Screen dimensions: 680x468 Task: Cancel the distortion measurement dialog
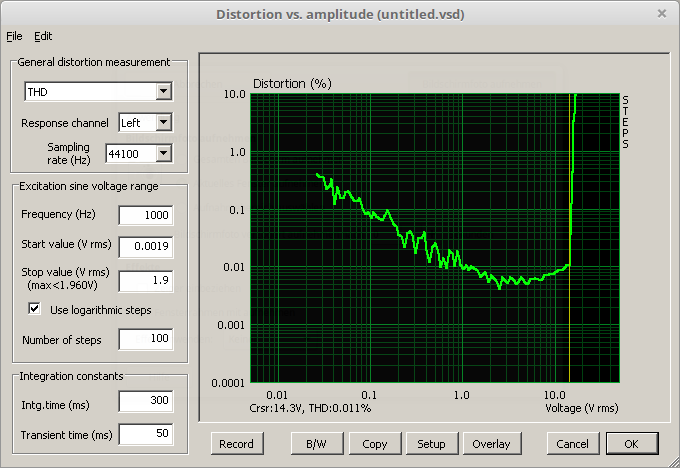572,443
